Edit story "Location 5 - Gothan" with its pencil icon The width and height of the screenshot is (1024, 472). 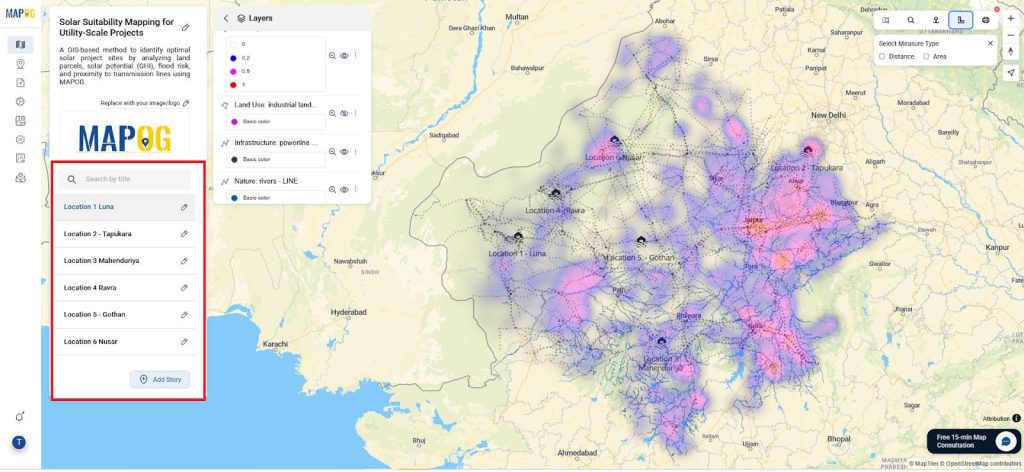click(x=184, y=315)
